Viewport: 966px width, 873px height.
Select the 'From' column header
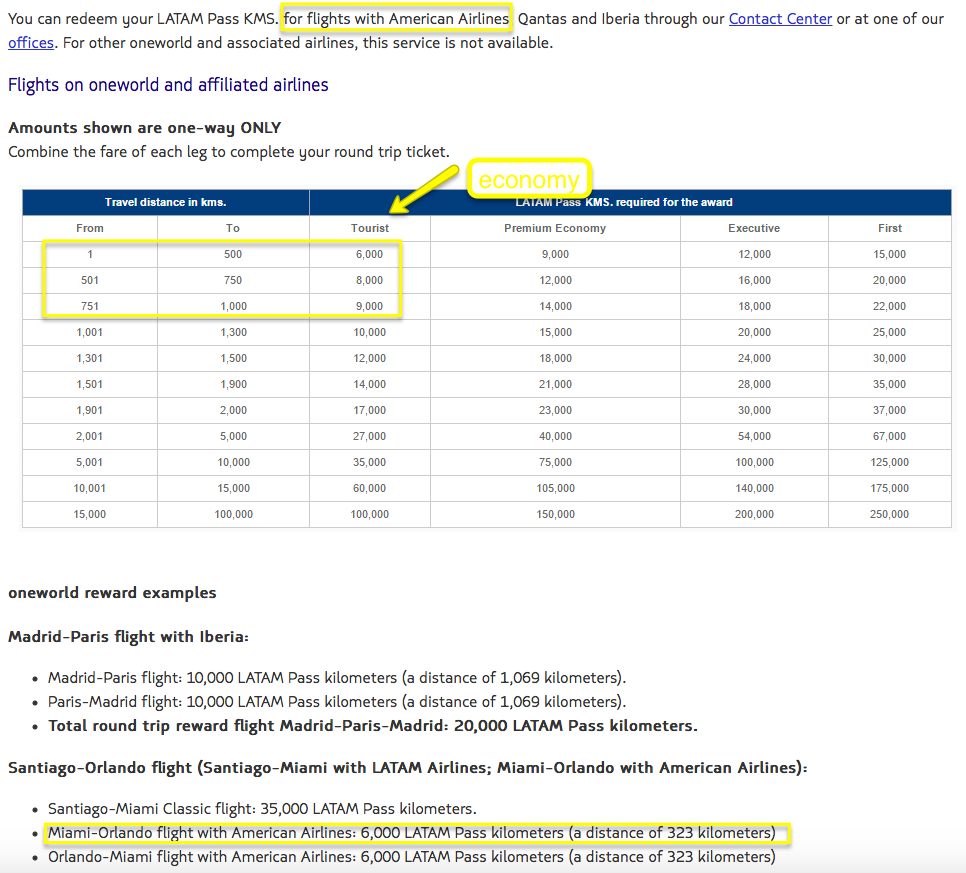[90, 228]
